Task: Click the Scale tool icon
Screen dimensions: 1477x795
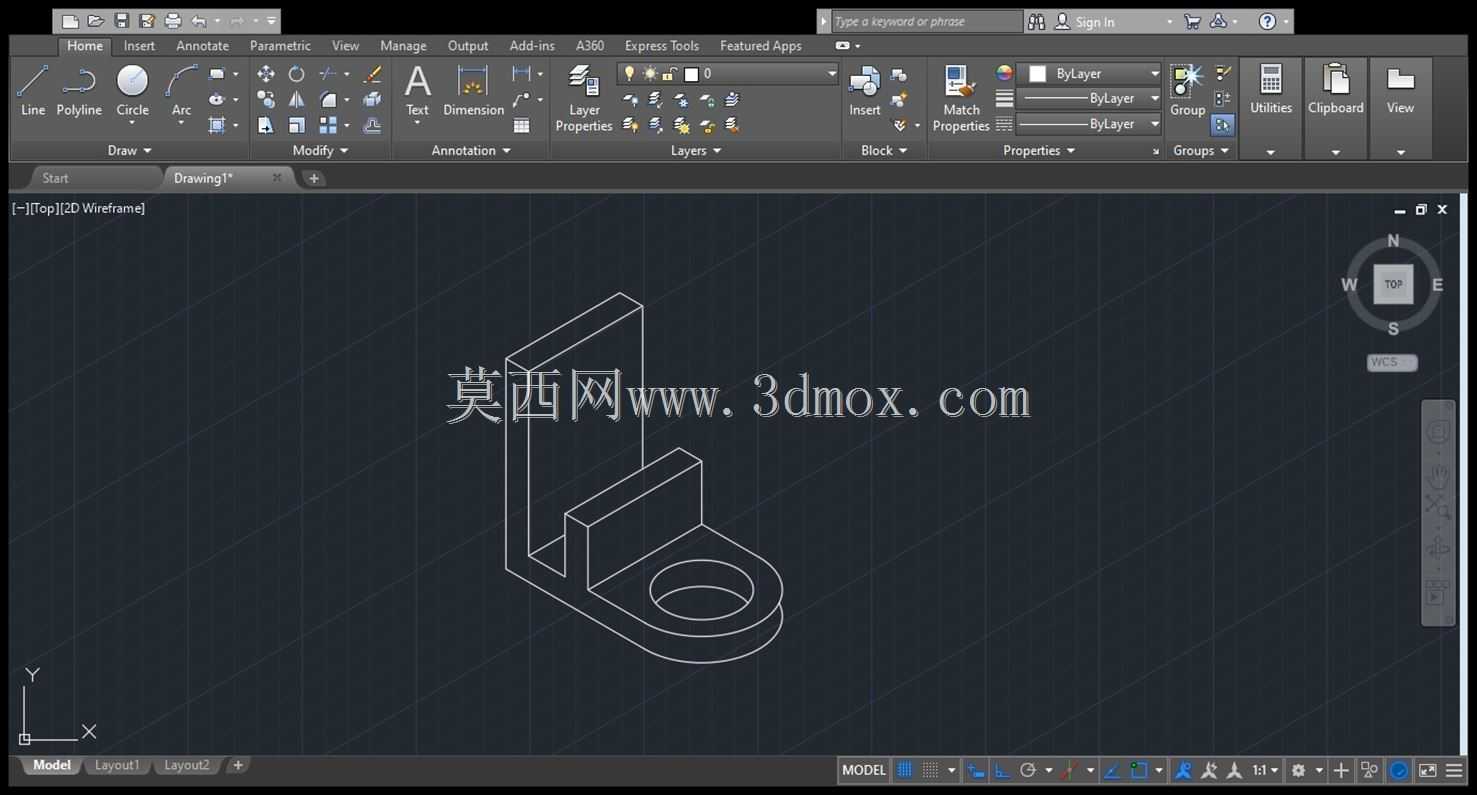Action: (x=297, y=125)
